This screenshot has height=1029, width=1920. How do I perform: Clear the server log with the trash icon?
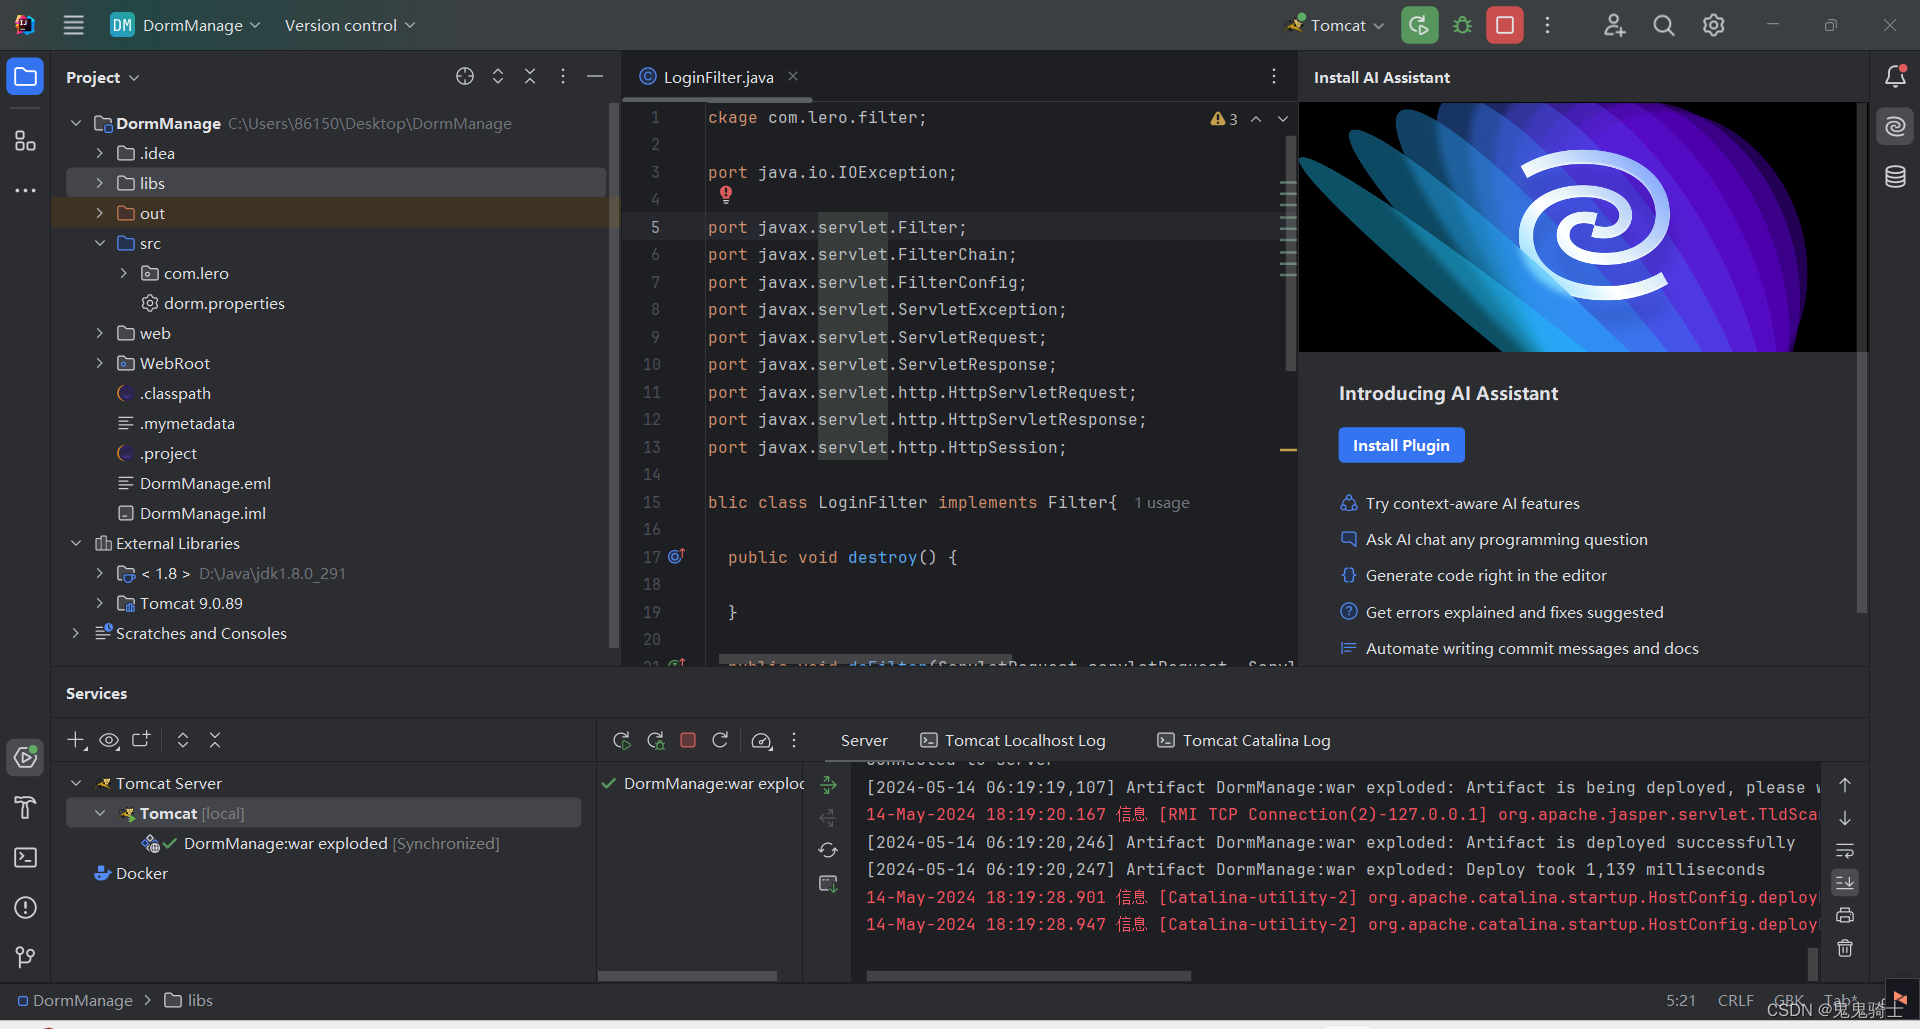coord(1845,948)
